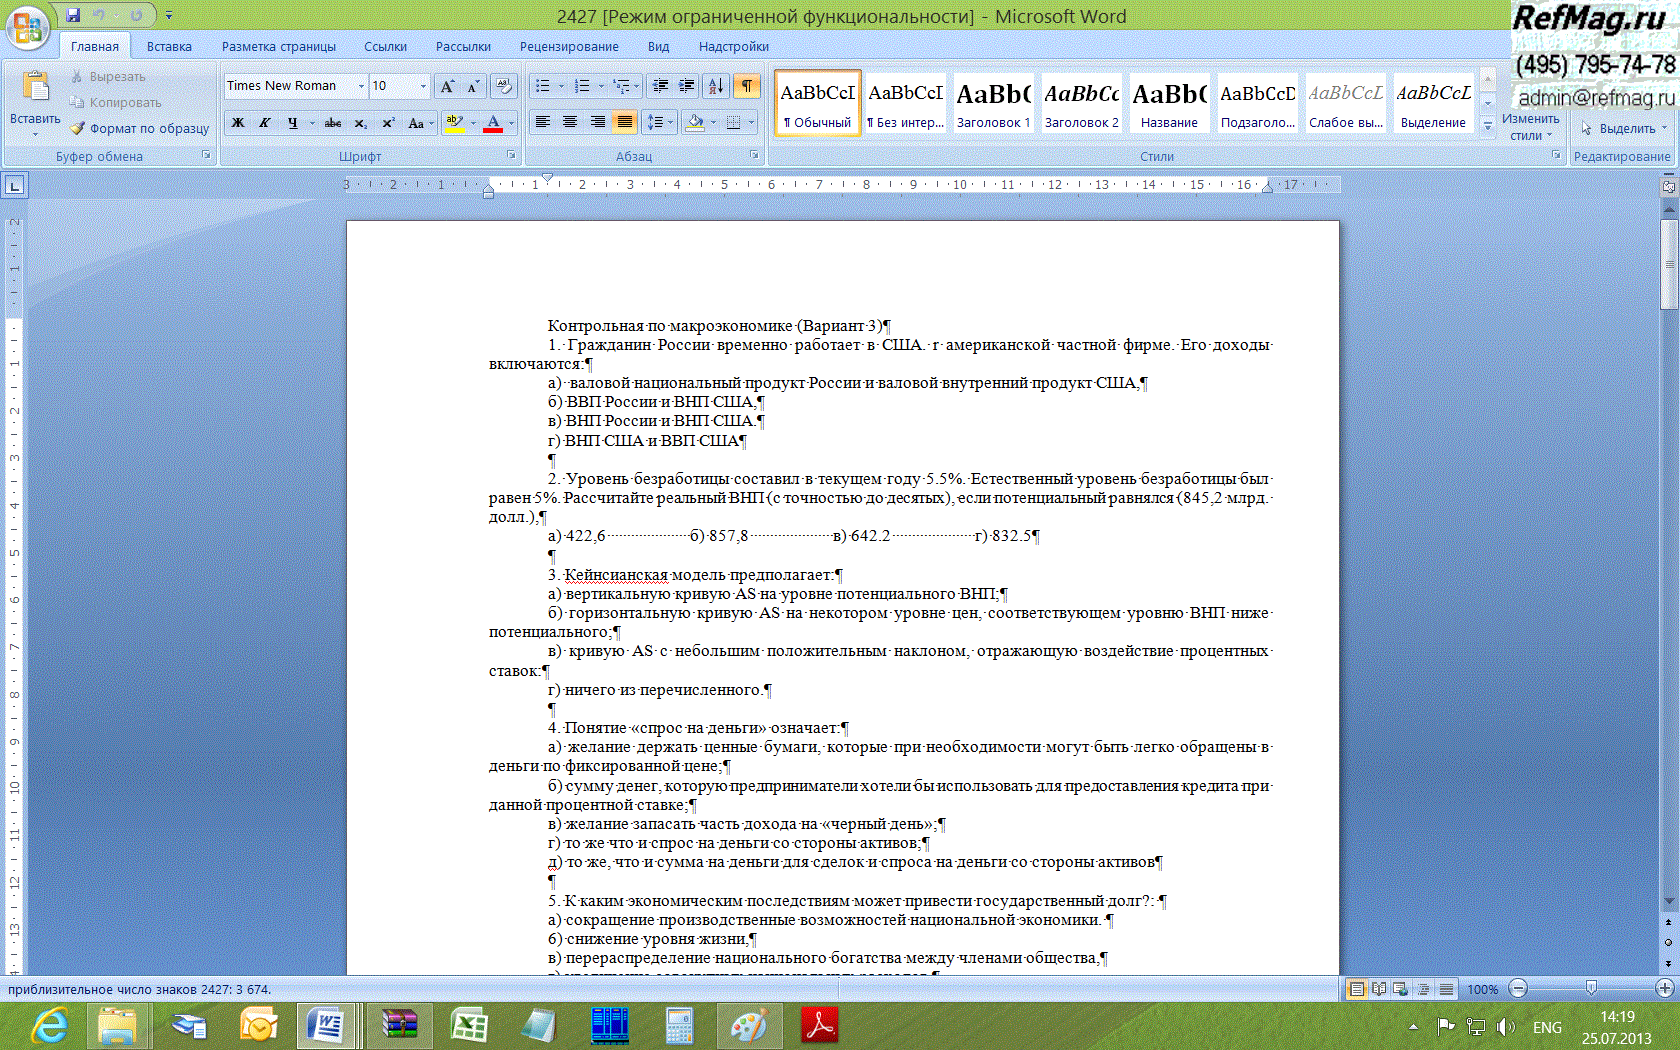Image resolution: width=1680 pixels, height=1050 pixels.
Task: Open the Рецензирование ribbon tab
Action: tap(568, 46)
